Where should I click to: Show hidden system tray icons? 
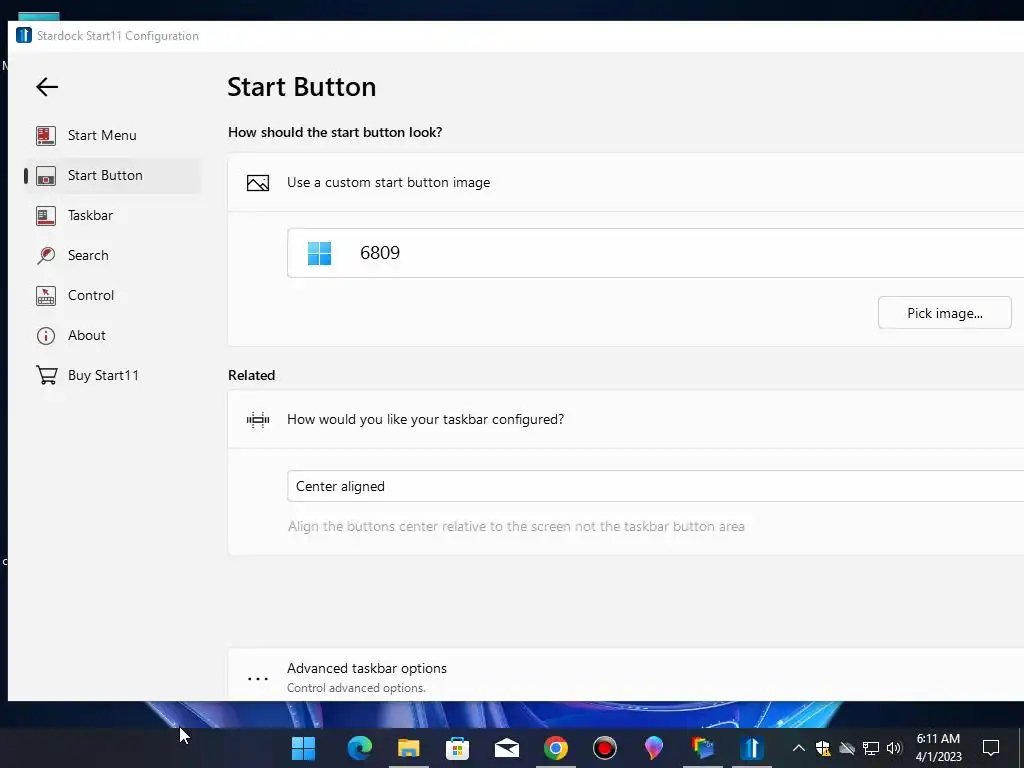click(x=799, y=748)
